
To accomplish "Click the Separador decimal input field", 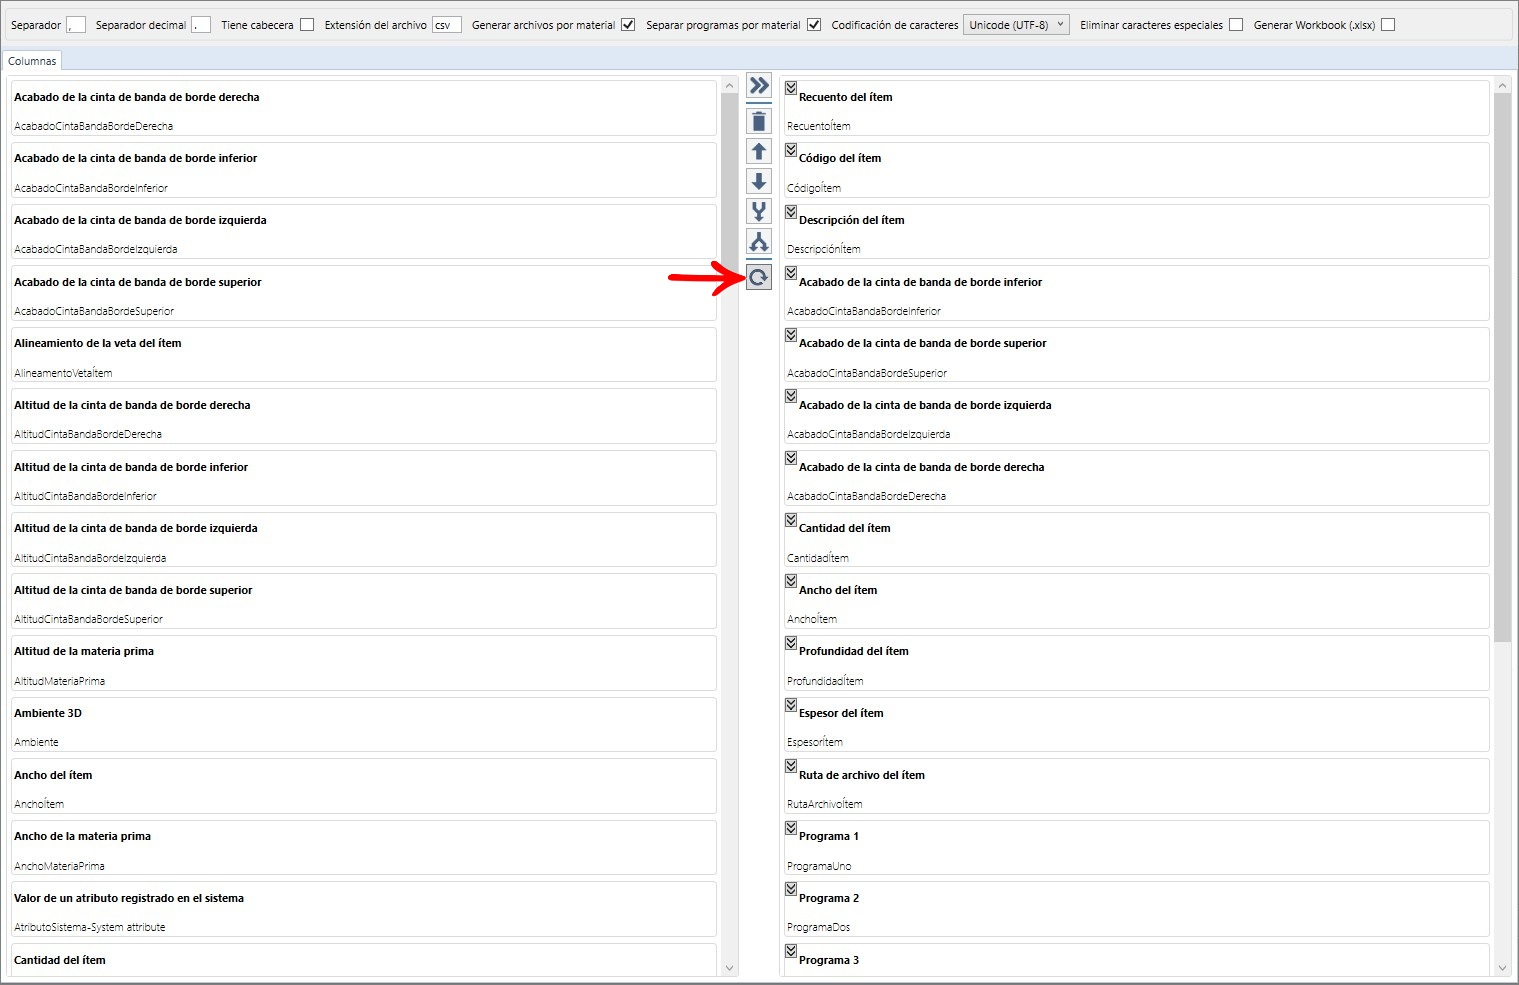I will click(201, 25).
